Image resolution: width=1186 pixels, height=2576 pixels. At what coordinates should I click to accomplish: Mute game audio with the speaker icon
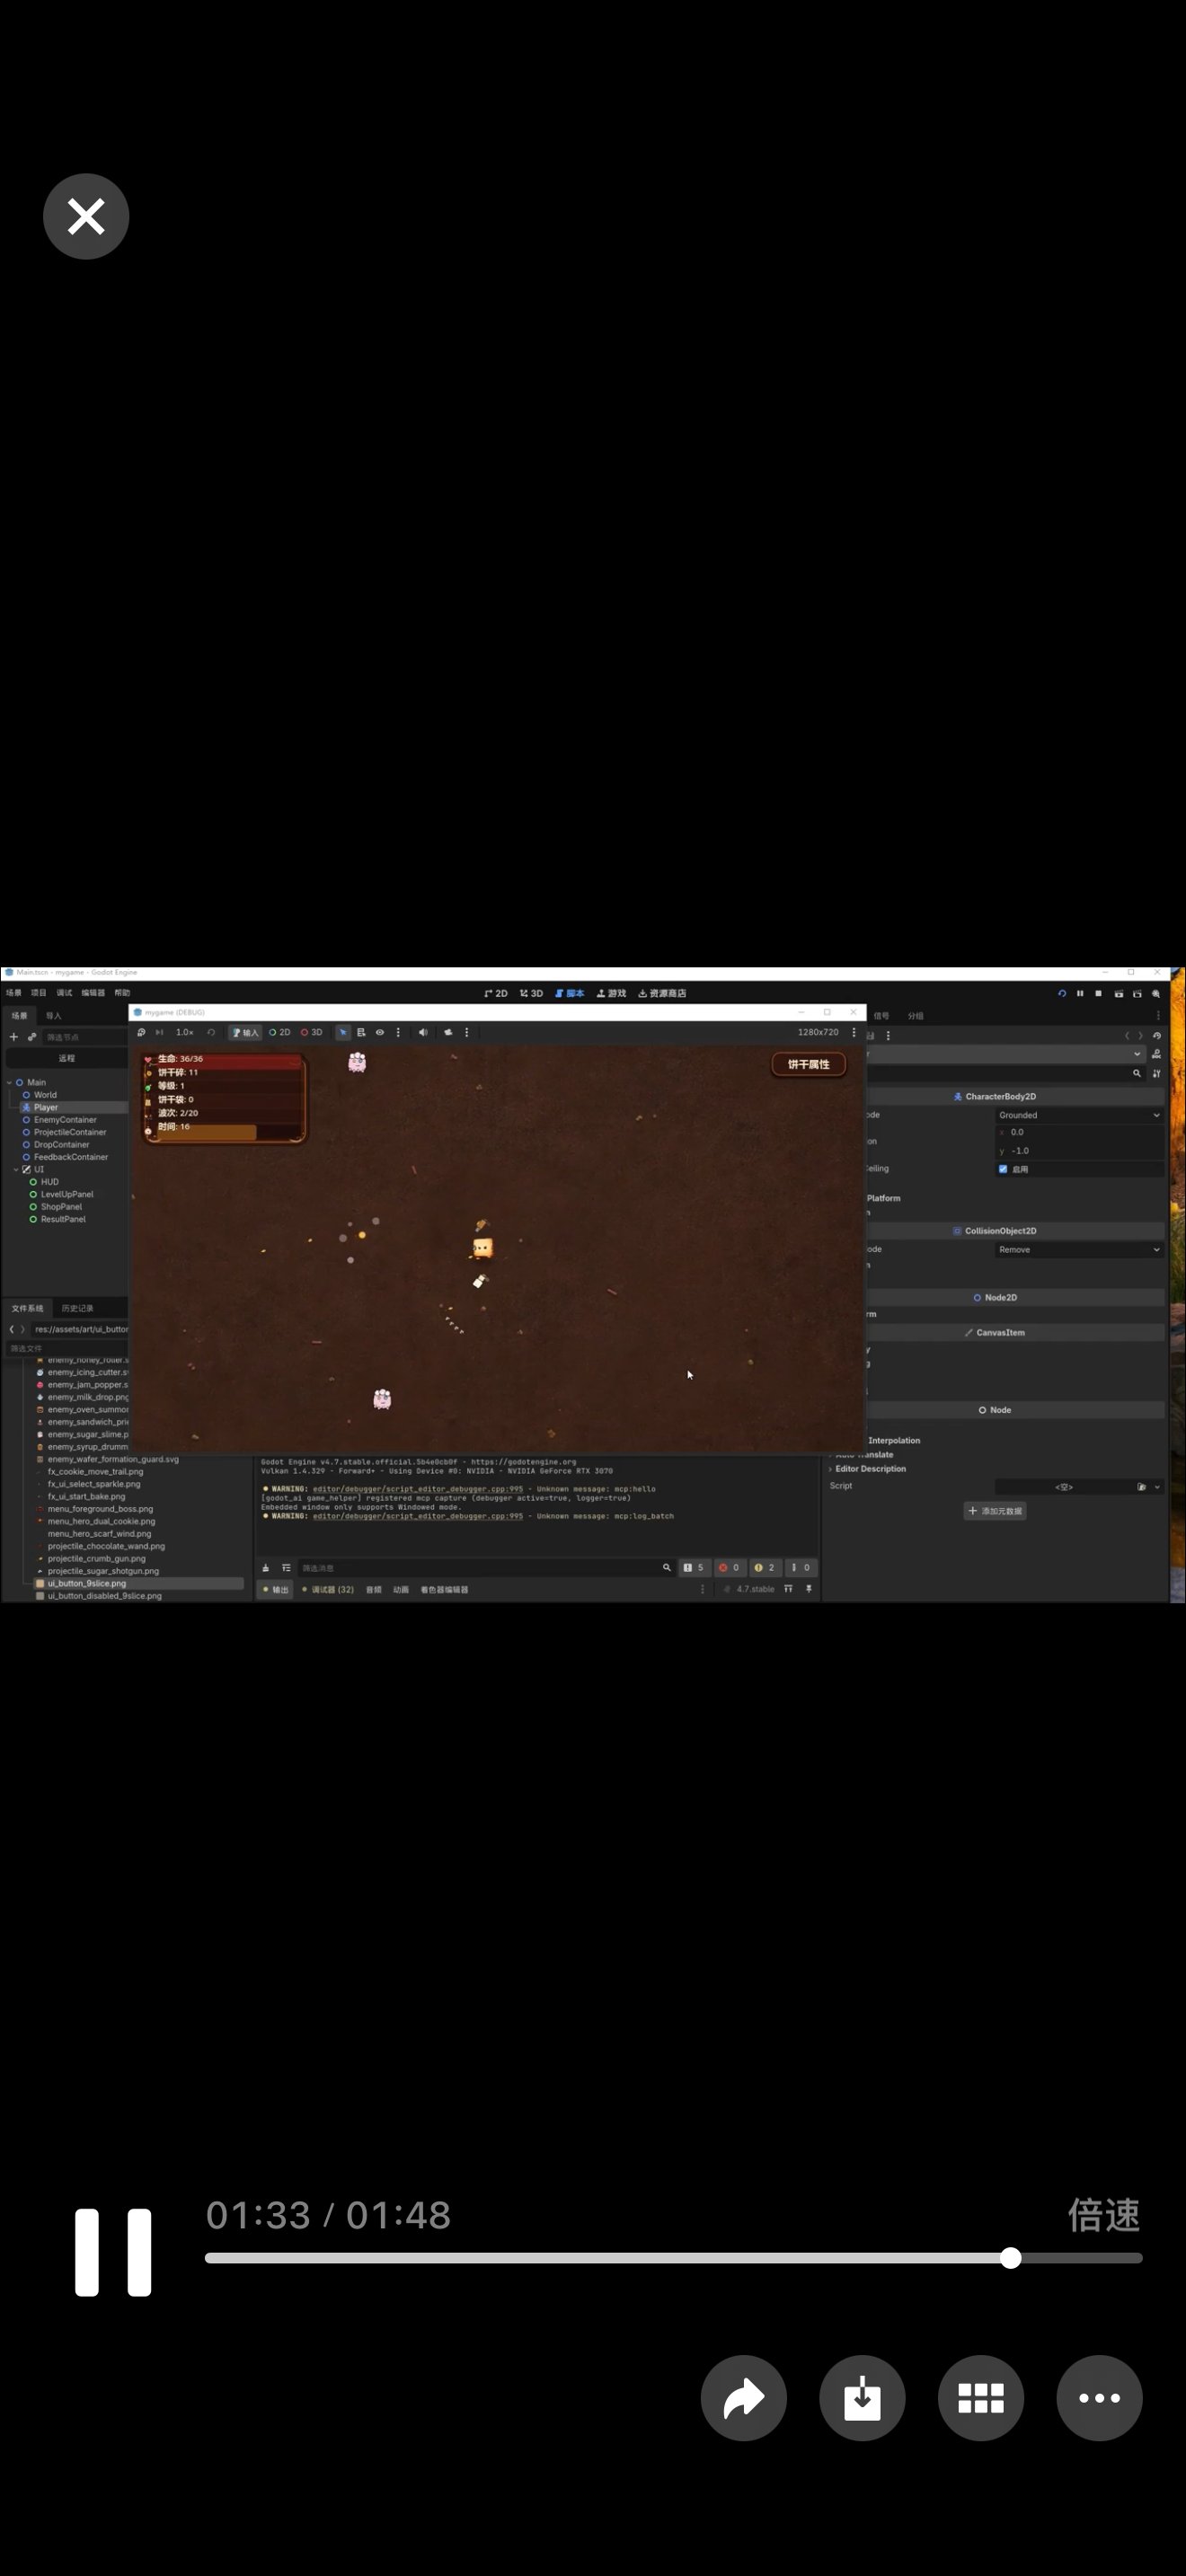click(423, 1032)
